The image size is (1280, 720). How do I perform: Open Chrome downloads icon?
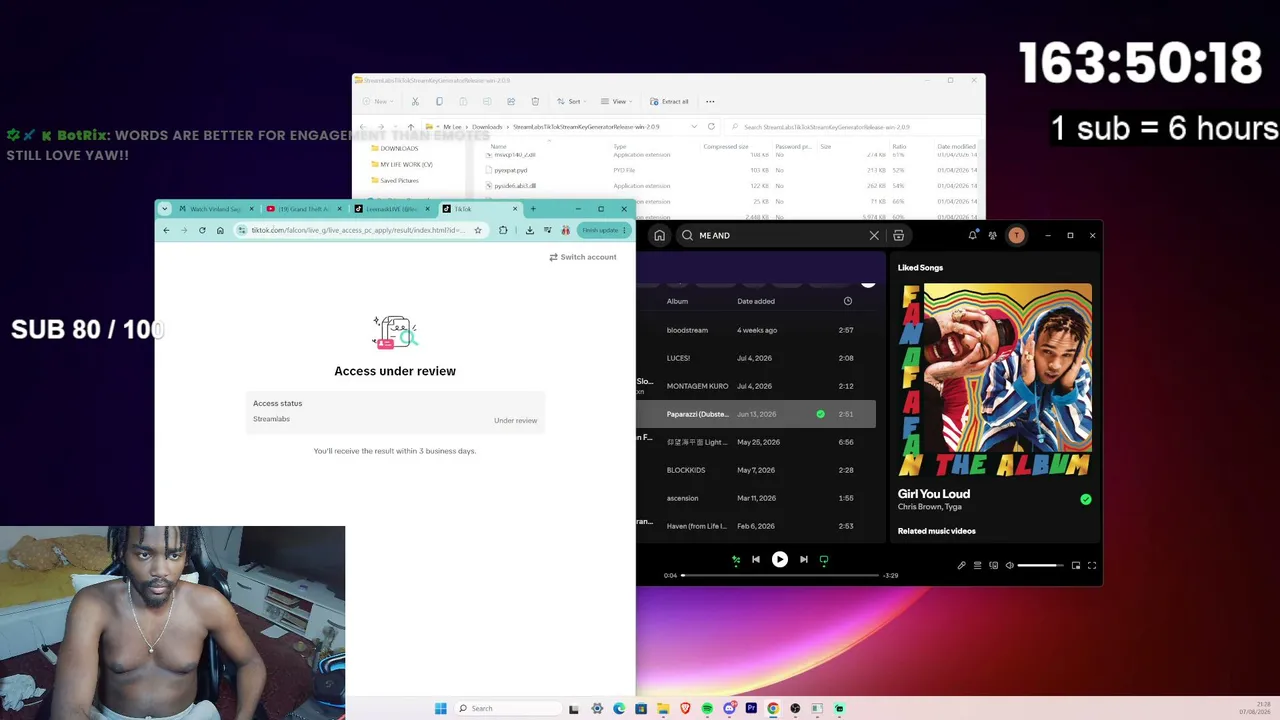[x=530, y=230]
